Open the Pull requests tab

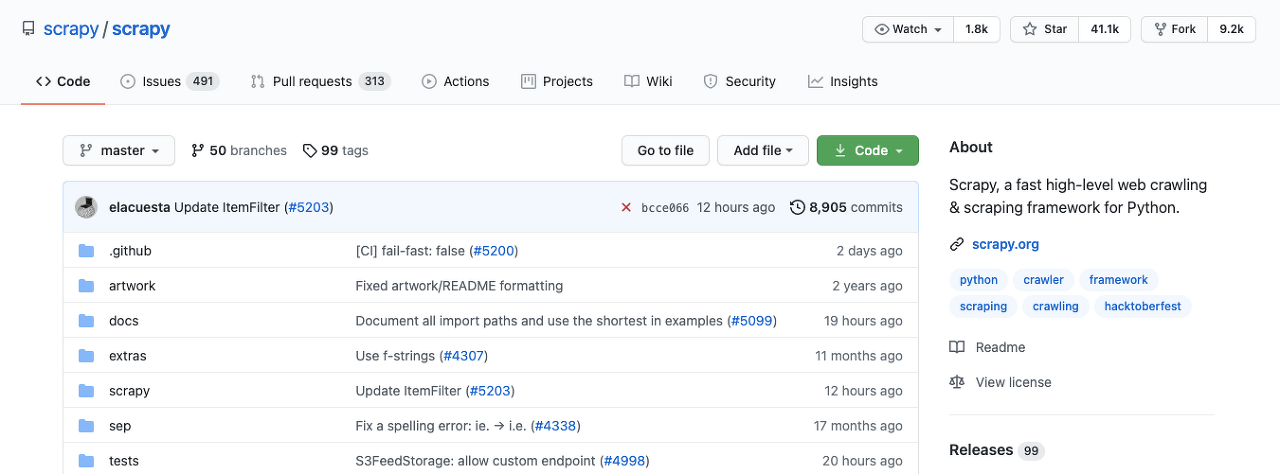tap(320, 81)
